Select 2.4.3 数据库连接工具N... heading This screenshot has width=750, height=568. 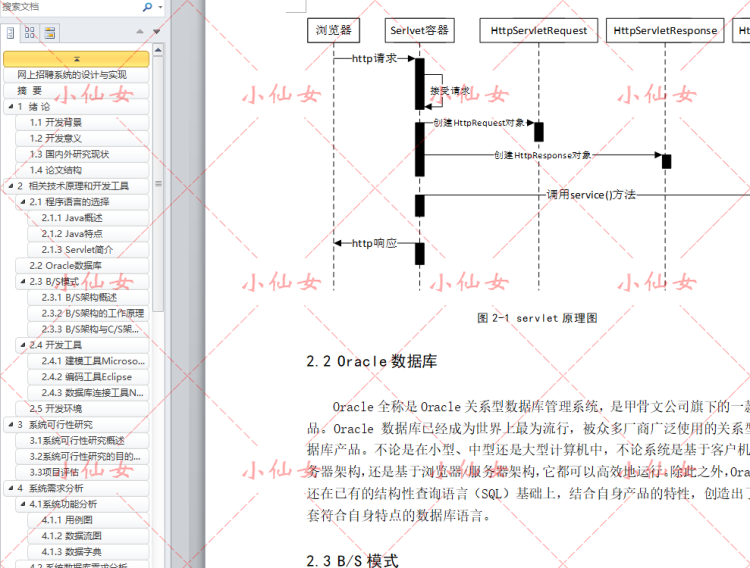click(x=88, y=392)
